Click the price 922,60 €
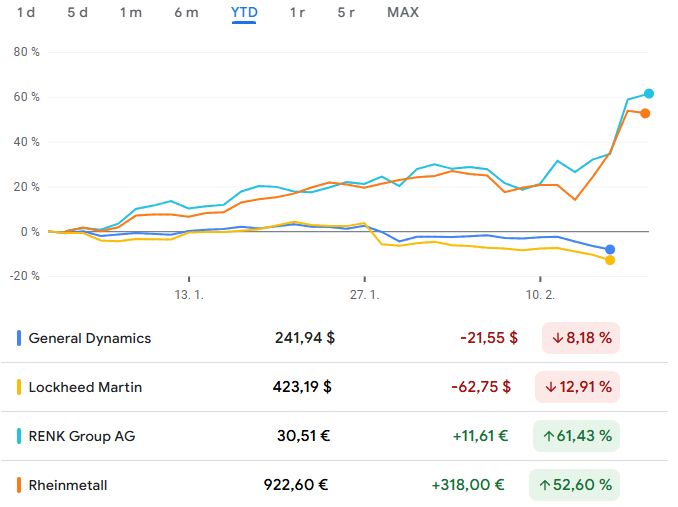 coord(296,484)
